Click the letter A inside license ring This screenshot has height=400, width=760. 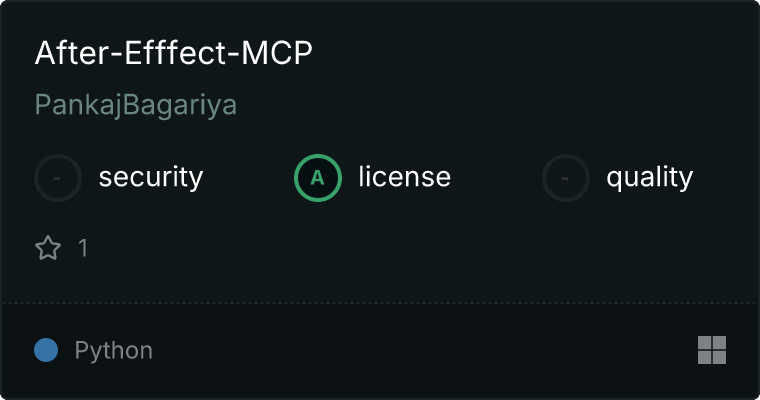(x=317, y=178)
